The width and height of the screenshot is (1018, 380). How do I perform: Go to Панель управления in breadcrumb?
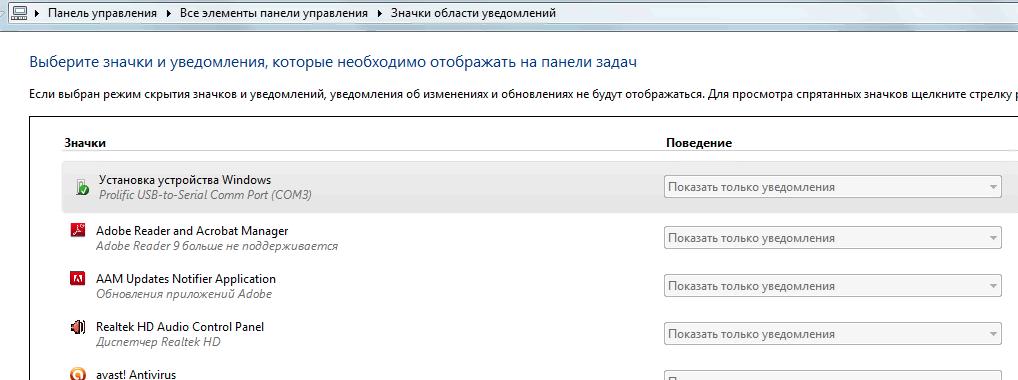click(x=103, y=13)
